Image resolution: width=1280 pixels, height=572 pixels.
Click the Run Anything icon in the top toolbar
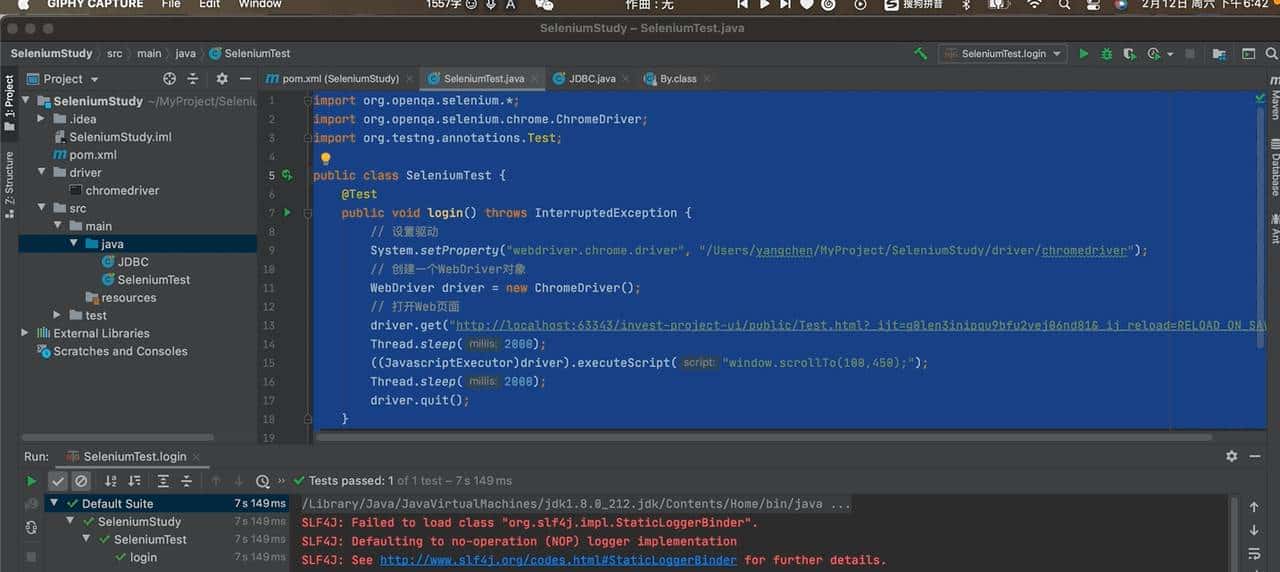point(1248,54)
